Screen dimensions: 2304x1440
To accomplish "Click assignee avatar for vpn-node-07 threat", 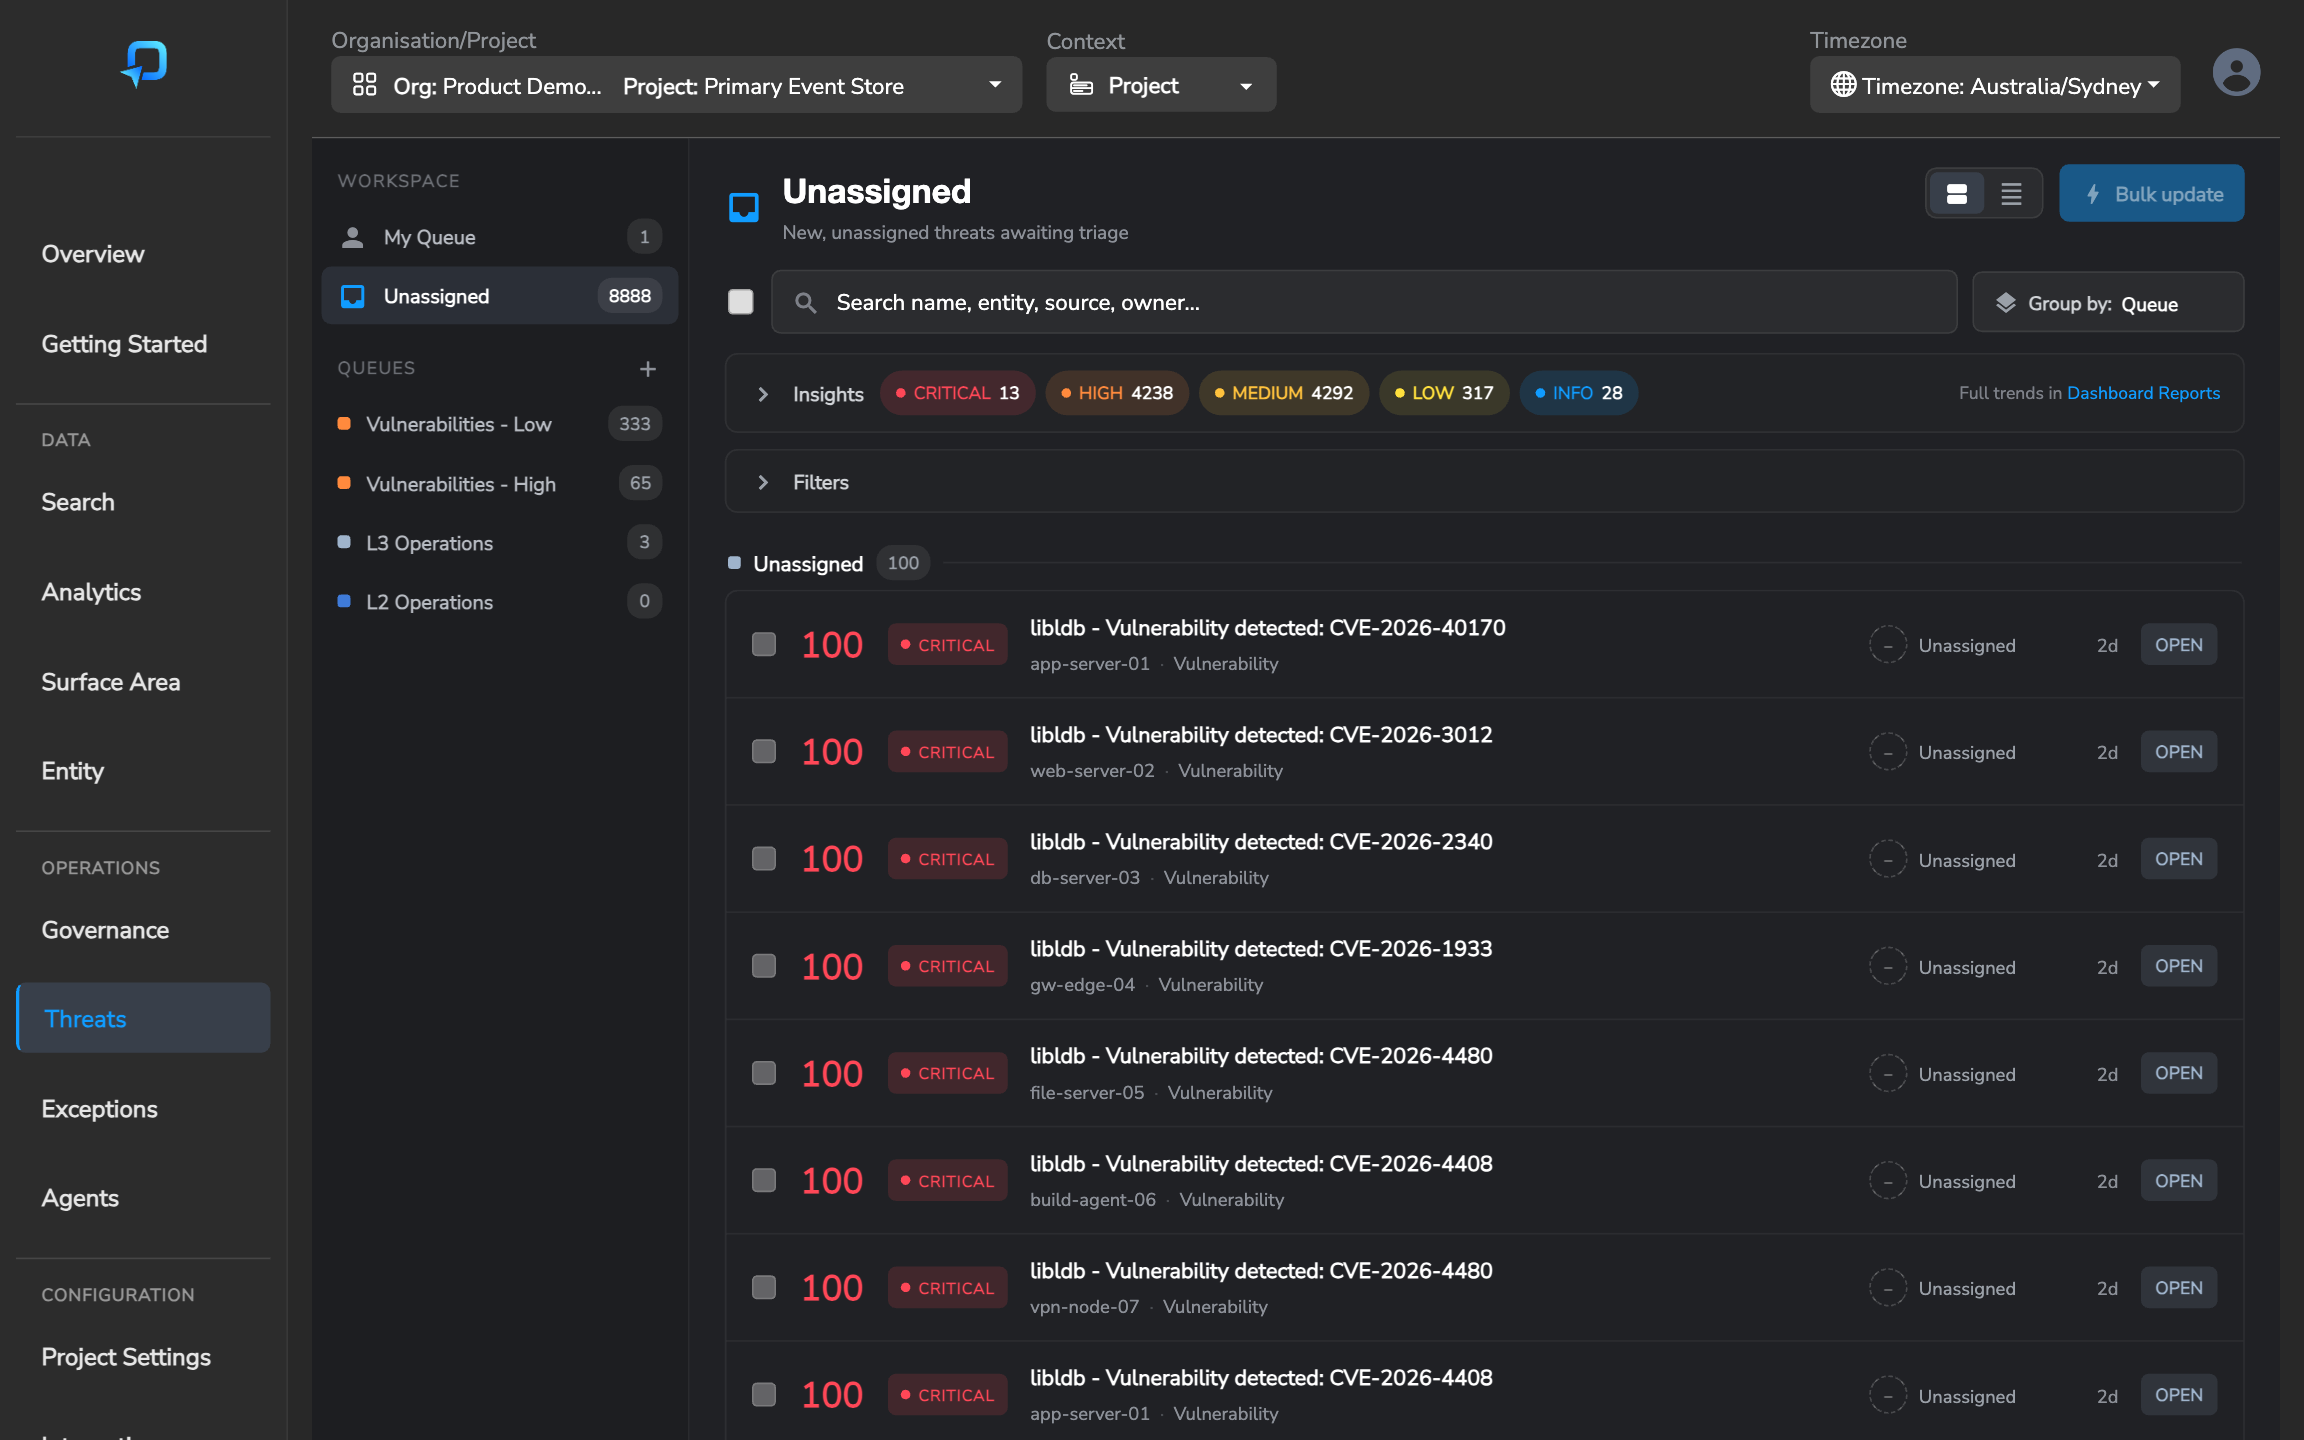I will pyautogui.click(x=1888, y=1288).
